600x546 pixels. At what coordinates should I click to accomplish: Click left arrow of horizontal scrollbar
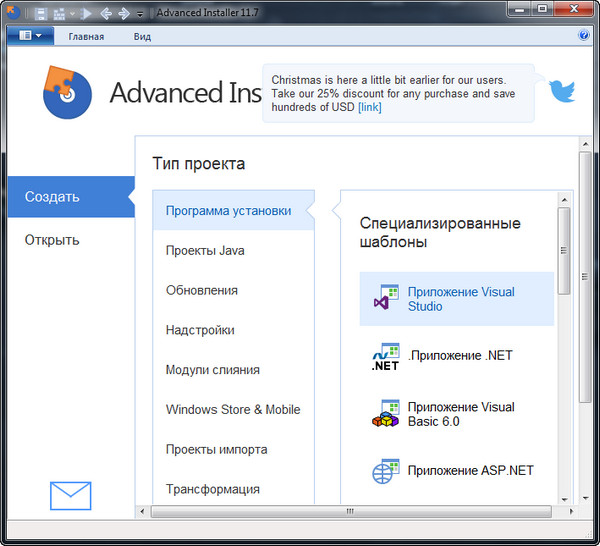[x=142, y=511]
